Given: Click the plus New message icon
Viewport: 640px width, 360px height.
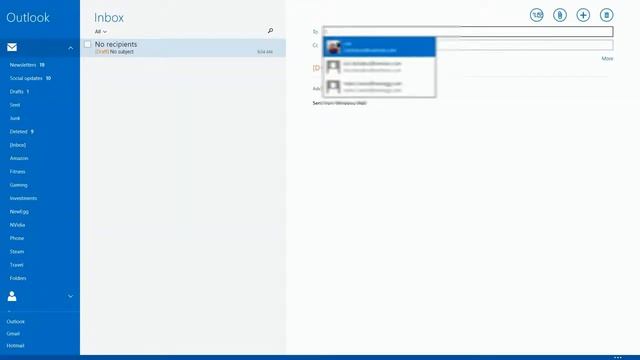Looking at the screenshot, I should [x=583, y=15].
